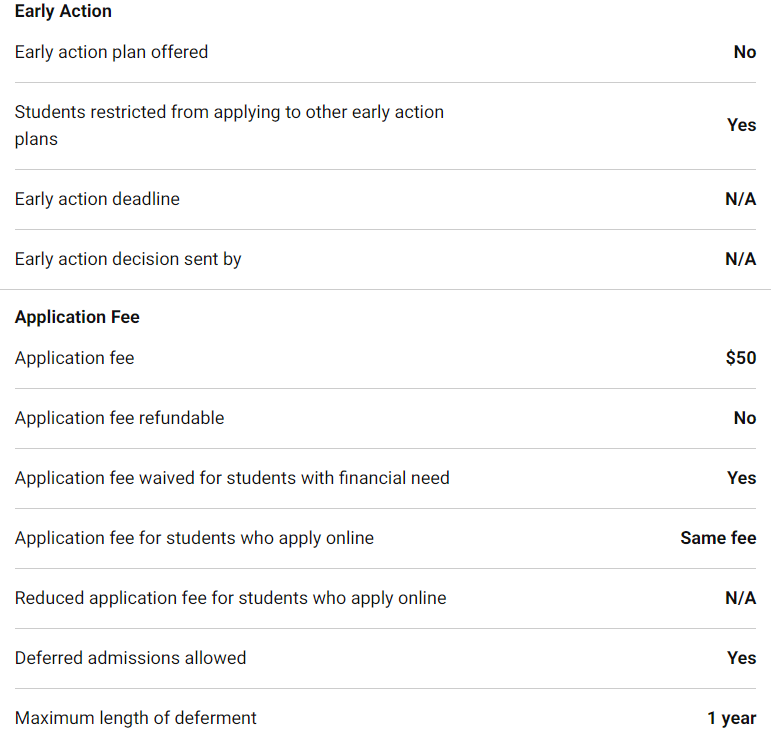Screen dimensions: 771x730
Task: Select the 'Yes' value for restricted early action
Action: pos(741,125)
